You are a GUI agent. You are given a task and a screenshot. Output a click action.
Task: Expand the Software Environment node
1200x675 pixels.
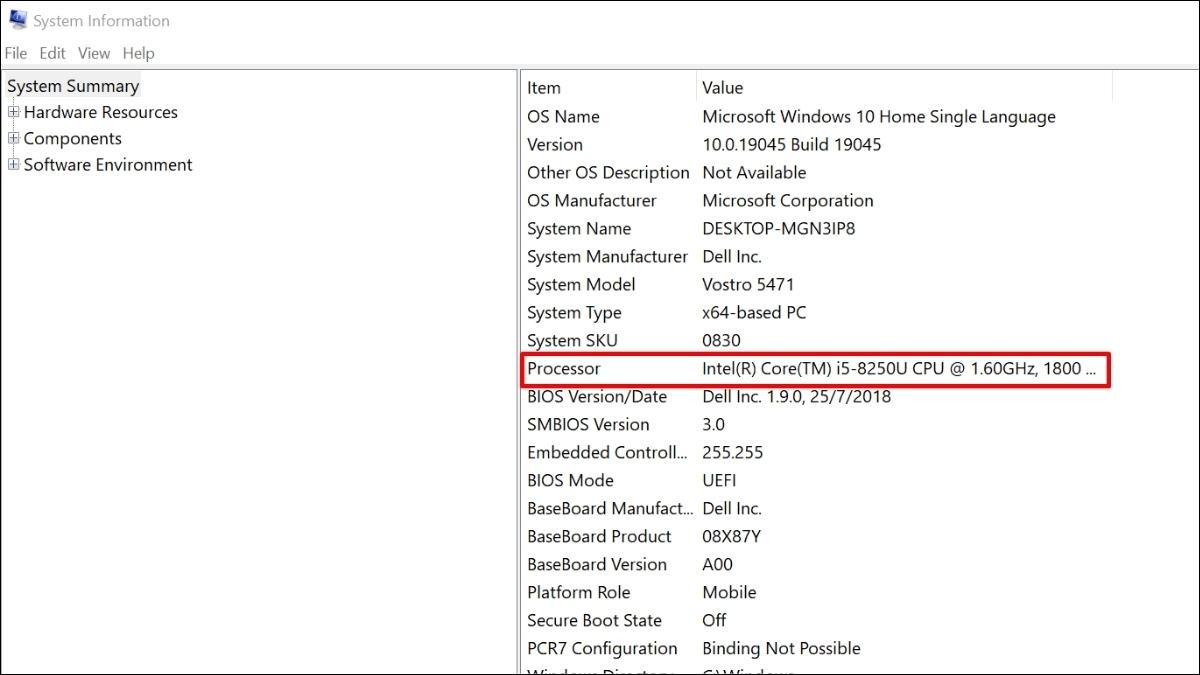click(14, 164)
